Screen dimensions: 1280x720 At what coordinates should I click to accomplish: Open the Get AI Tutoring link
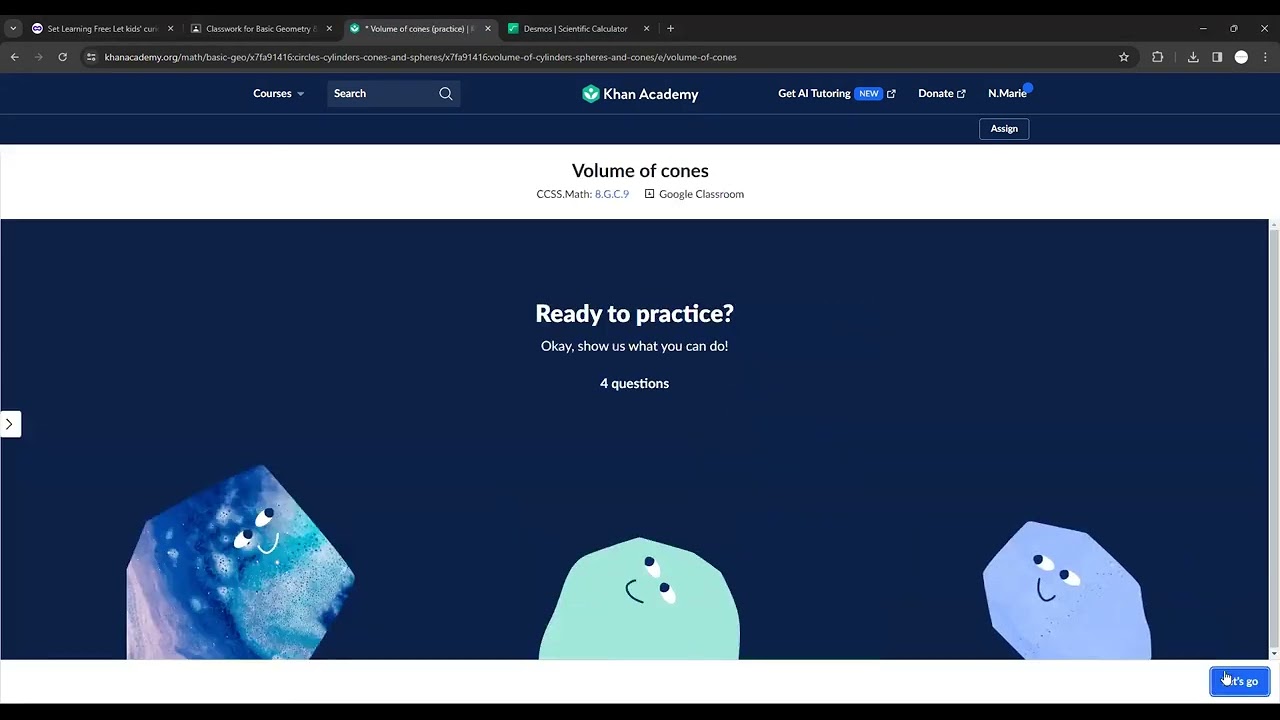837,93
